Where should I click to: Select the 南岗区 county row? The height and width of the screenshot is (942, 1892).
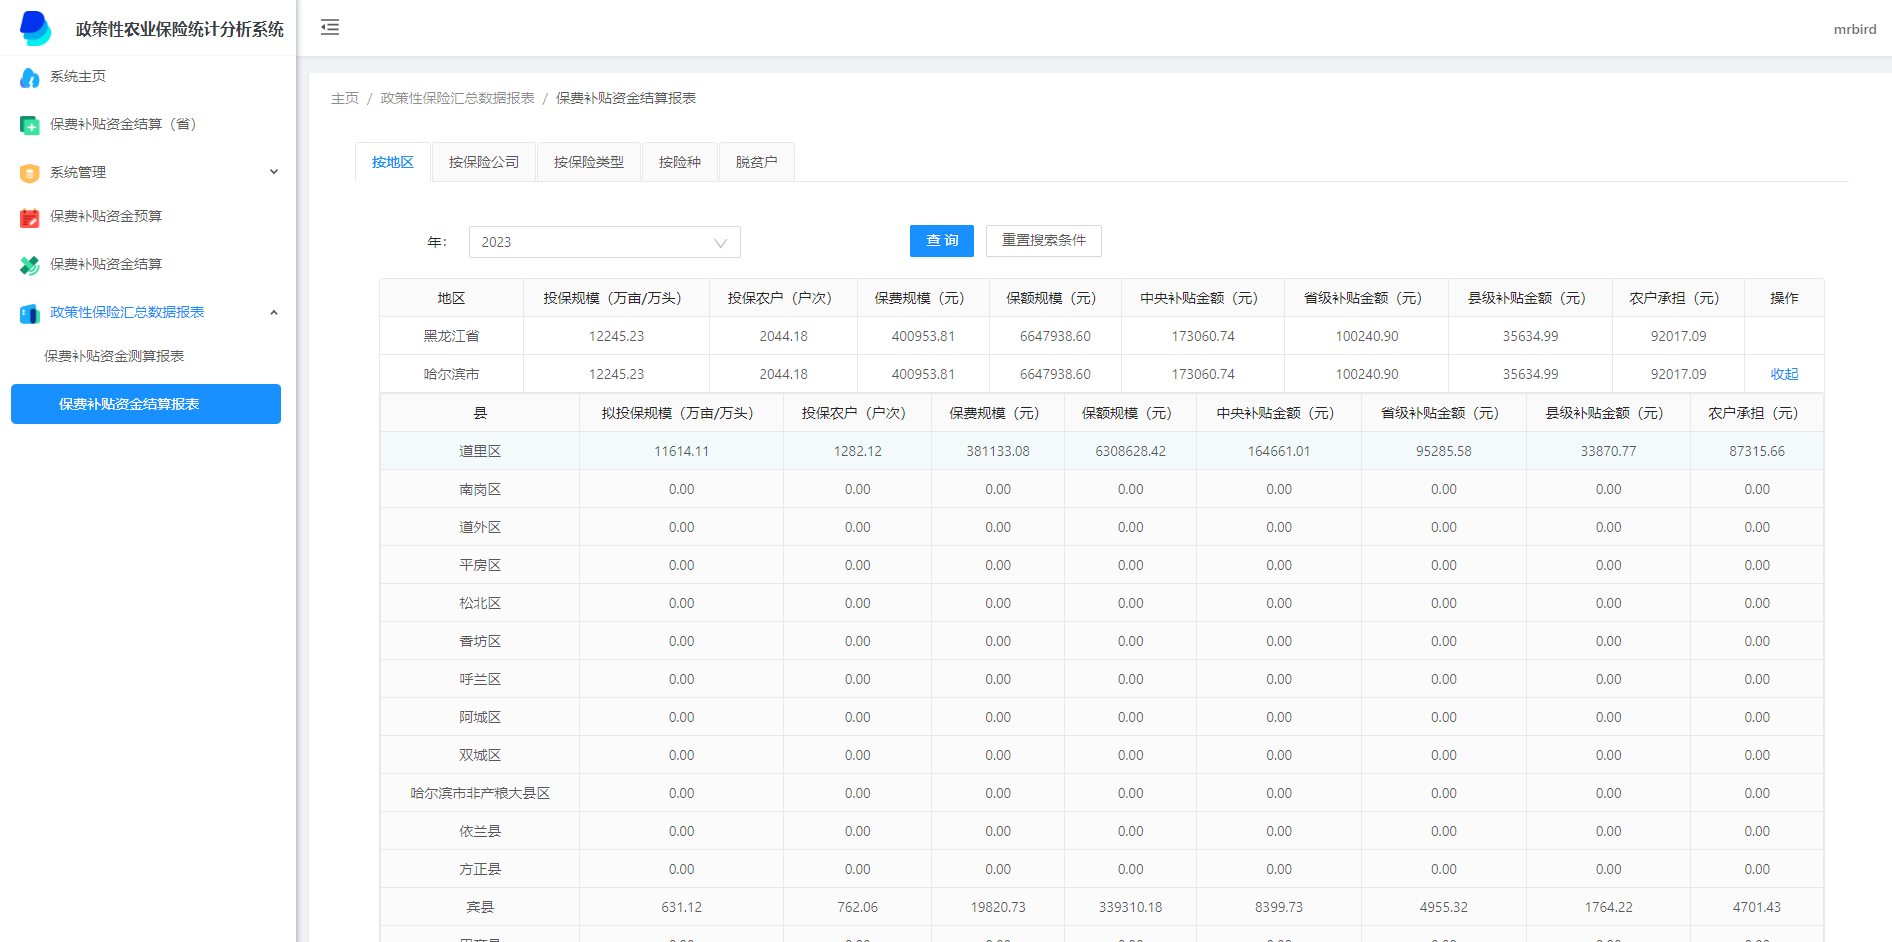(1102, 489)
